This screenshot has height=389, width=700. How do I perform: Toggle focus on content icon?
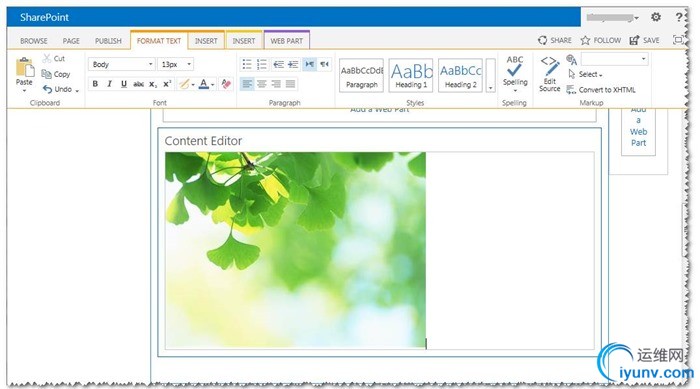(x=678, y=40)
